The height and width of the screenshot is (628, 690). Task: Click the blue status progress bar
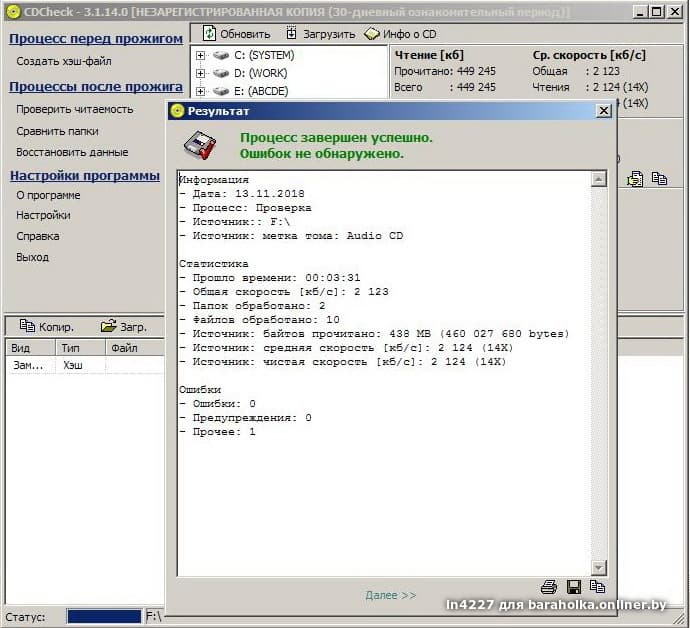pos(104,616)
